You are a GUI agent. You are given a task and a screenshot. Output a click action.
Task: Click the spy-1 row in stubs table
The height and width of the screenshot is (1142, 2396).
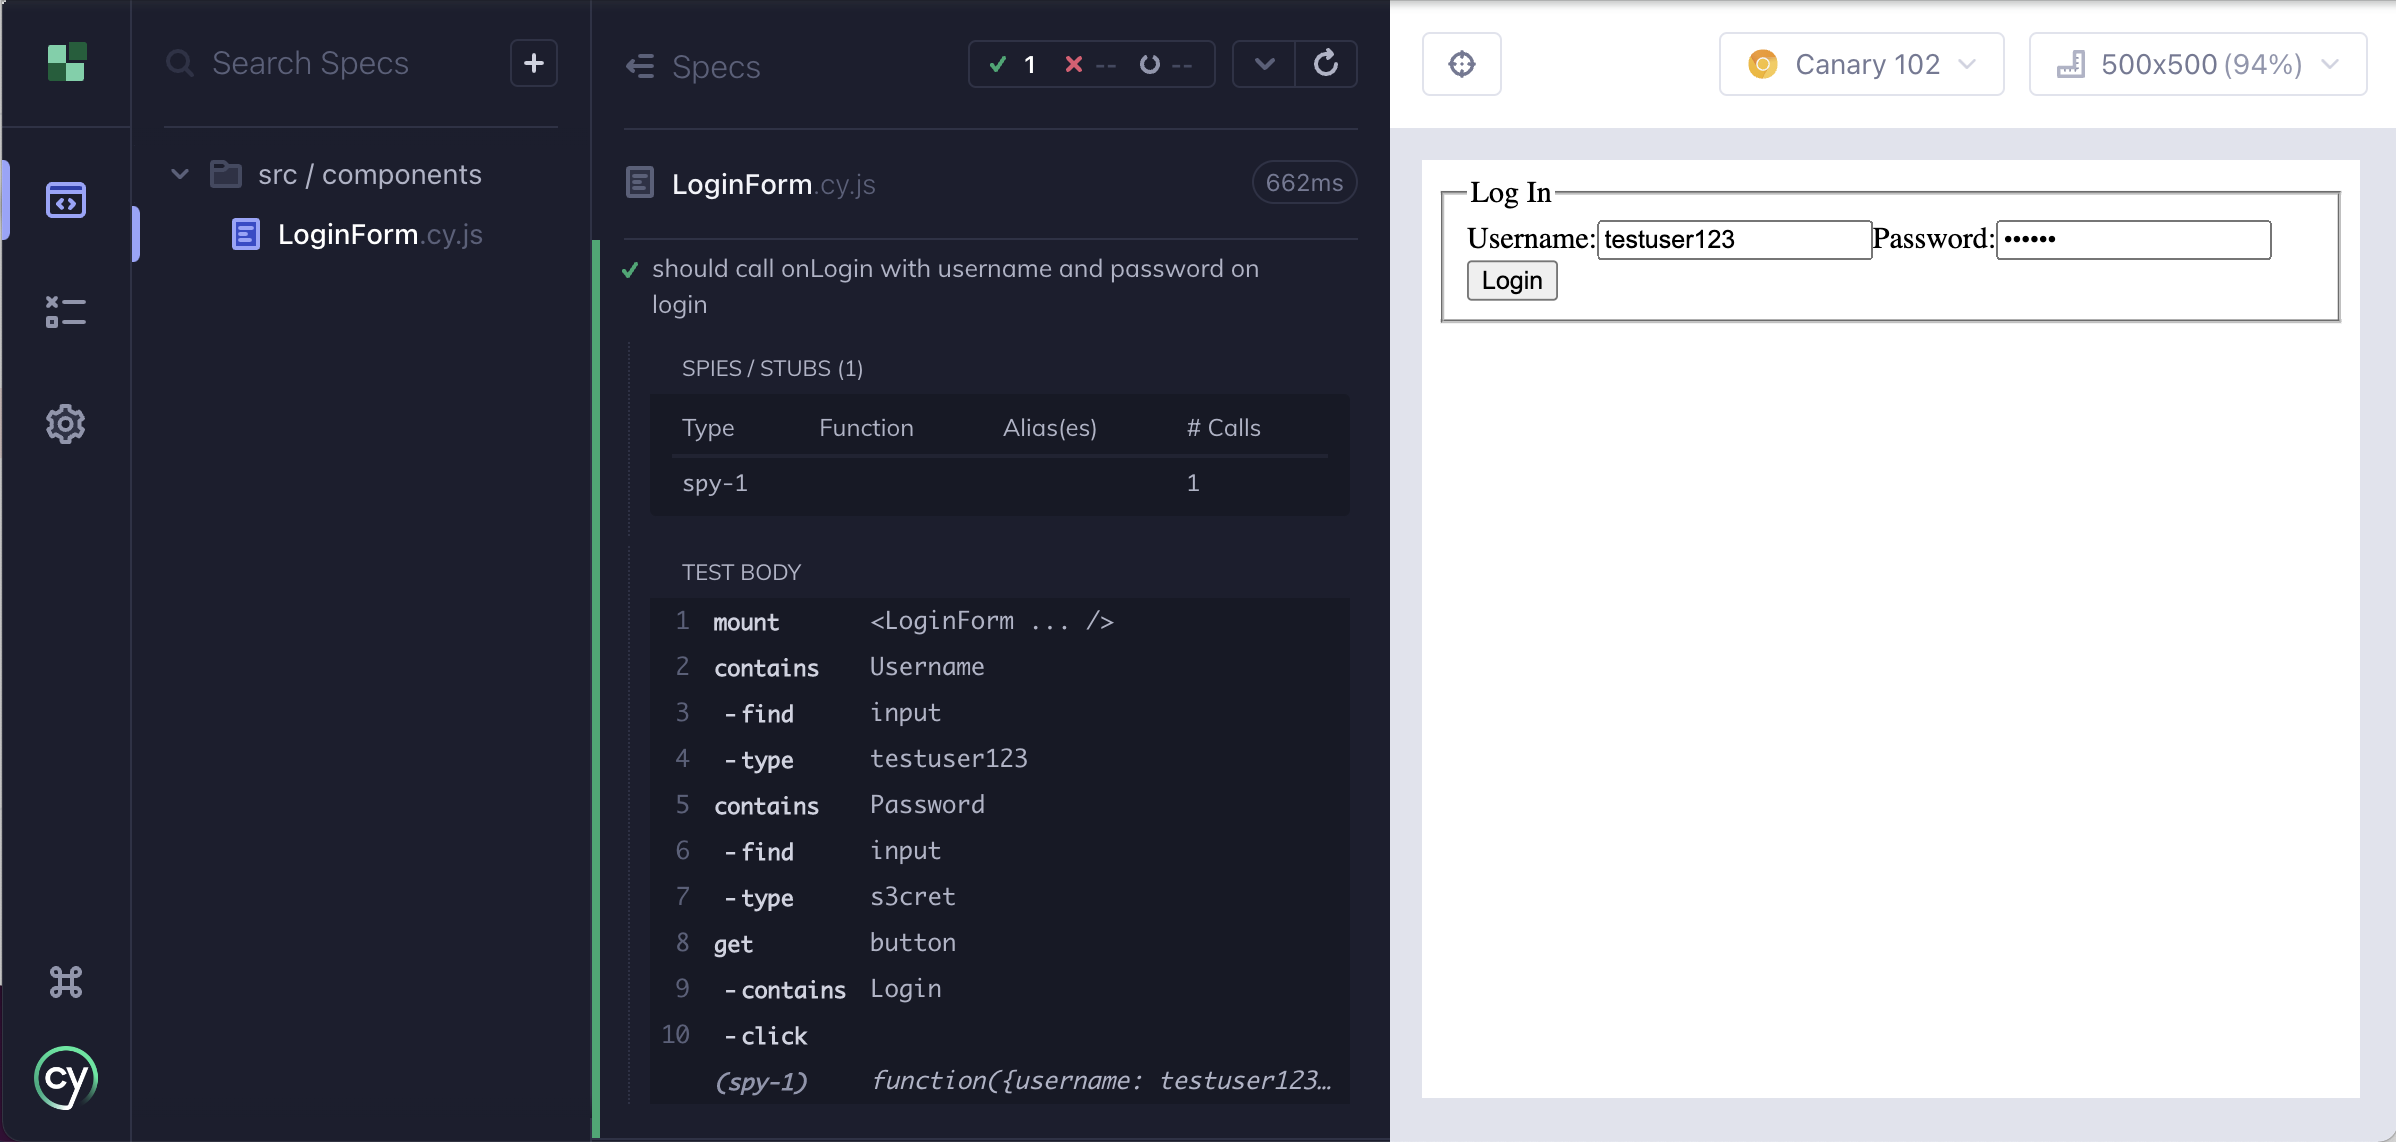pos(1000,484)
